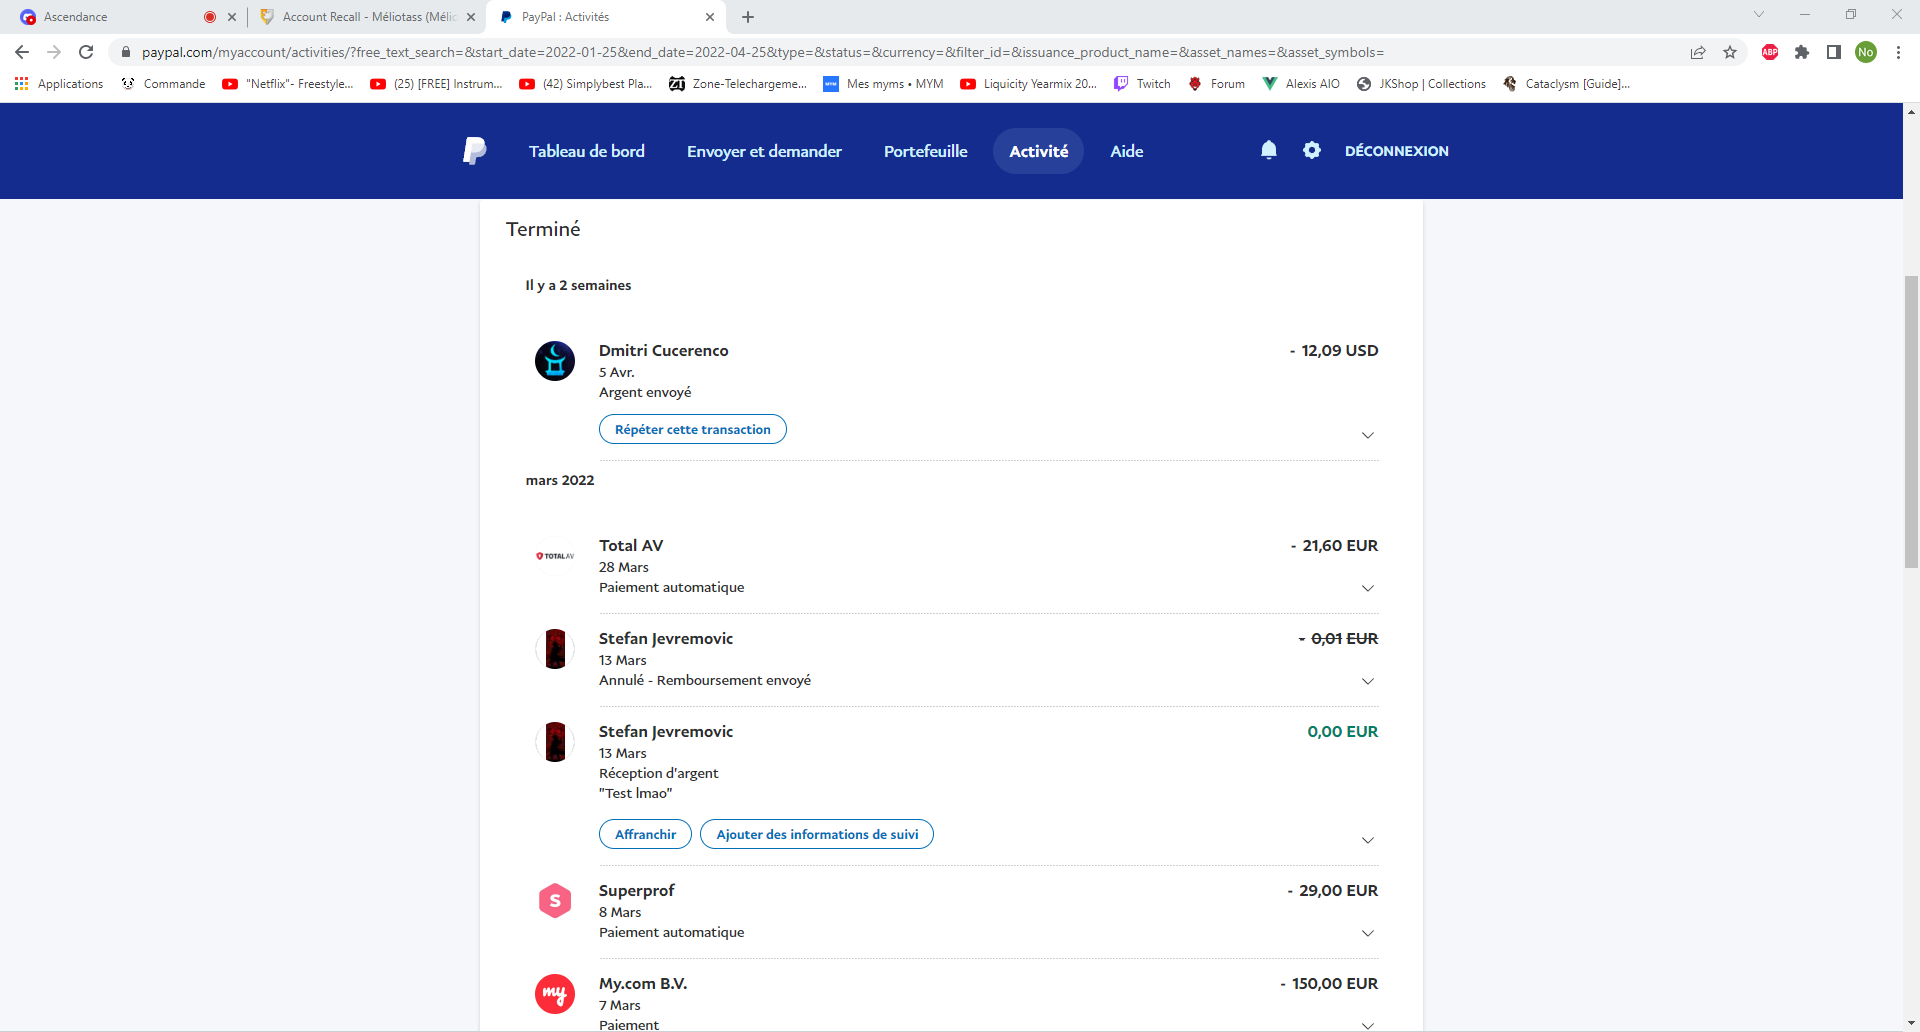The width and height of the screenshot is (1920, 1032).
Task: Select the Activité menu item
Action: tap(1039, 151)
